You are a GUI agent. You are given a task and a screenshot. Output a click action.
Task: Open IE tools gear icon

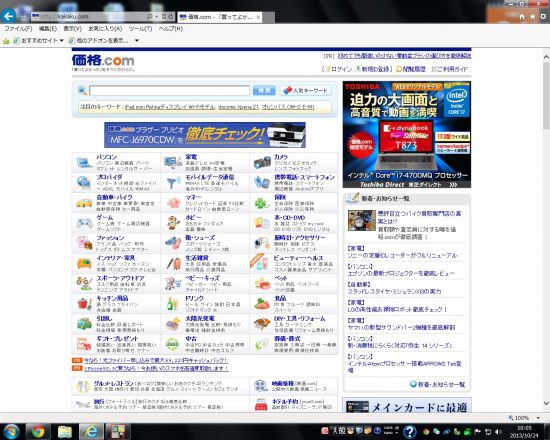543,16
